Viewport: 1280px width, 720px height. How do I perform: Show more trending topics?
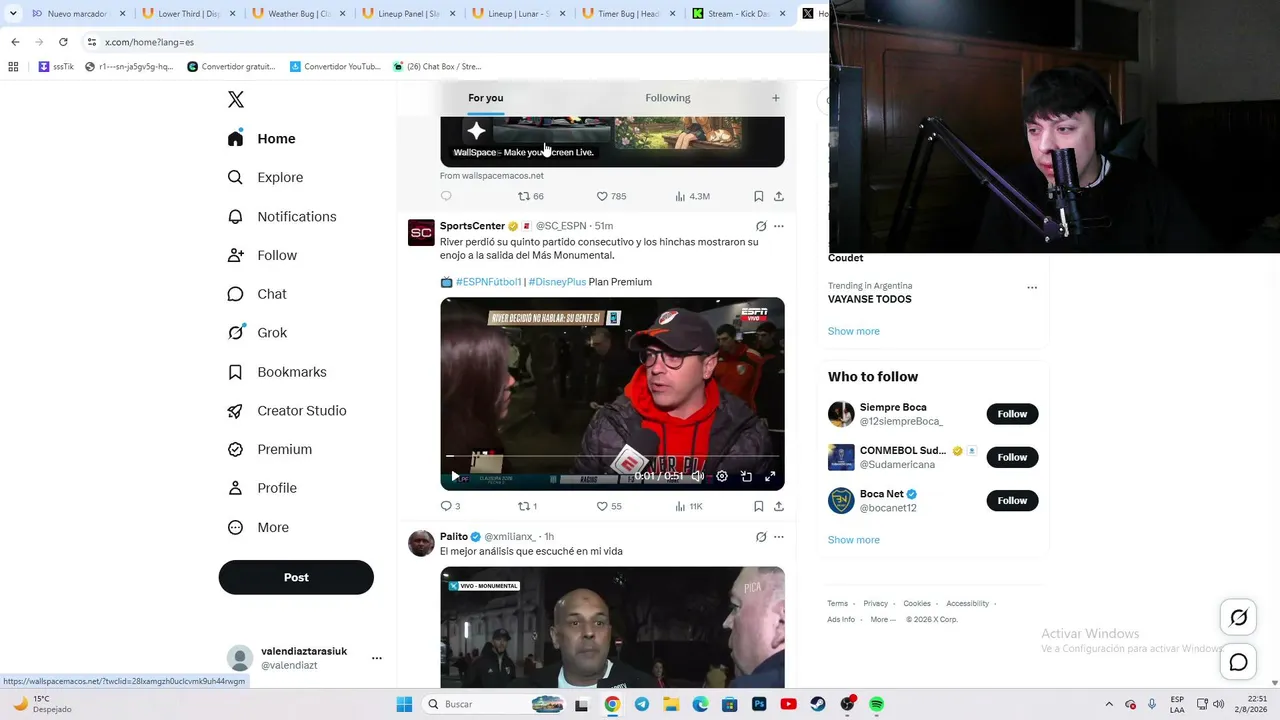tap(853, 331)
